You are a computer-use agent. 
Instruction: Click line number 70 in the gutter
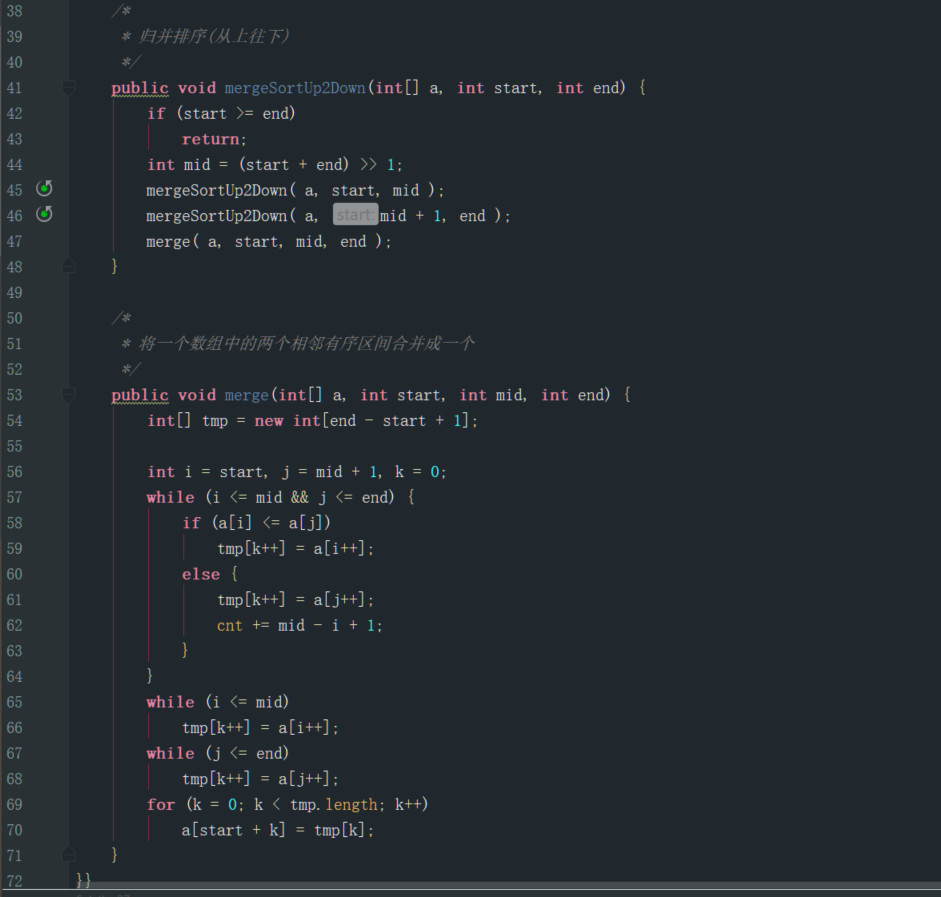[x=14, y=830]
